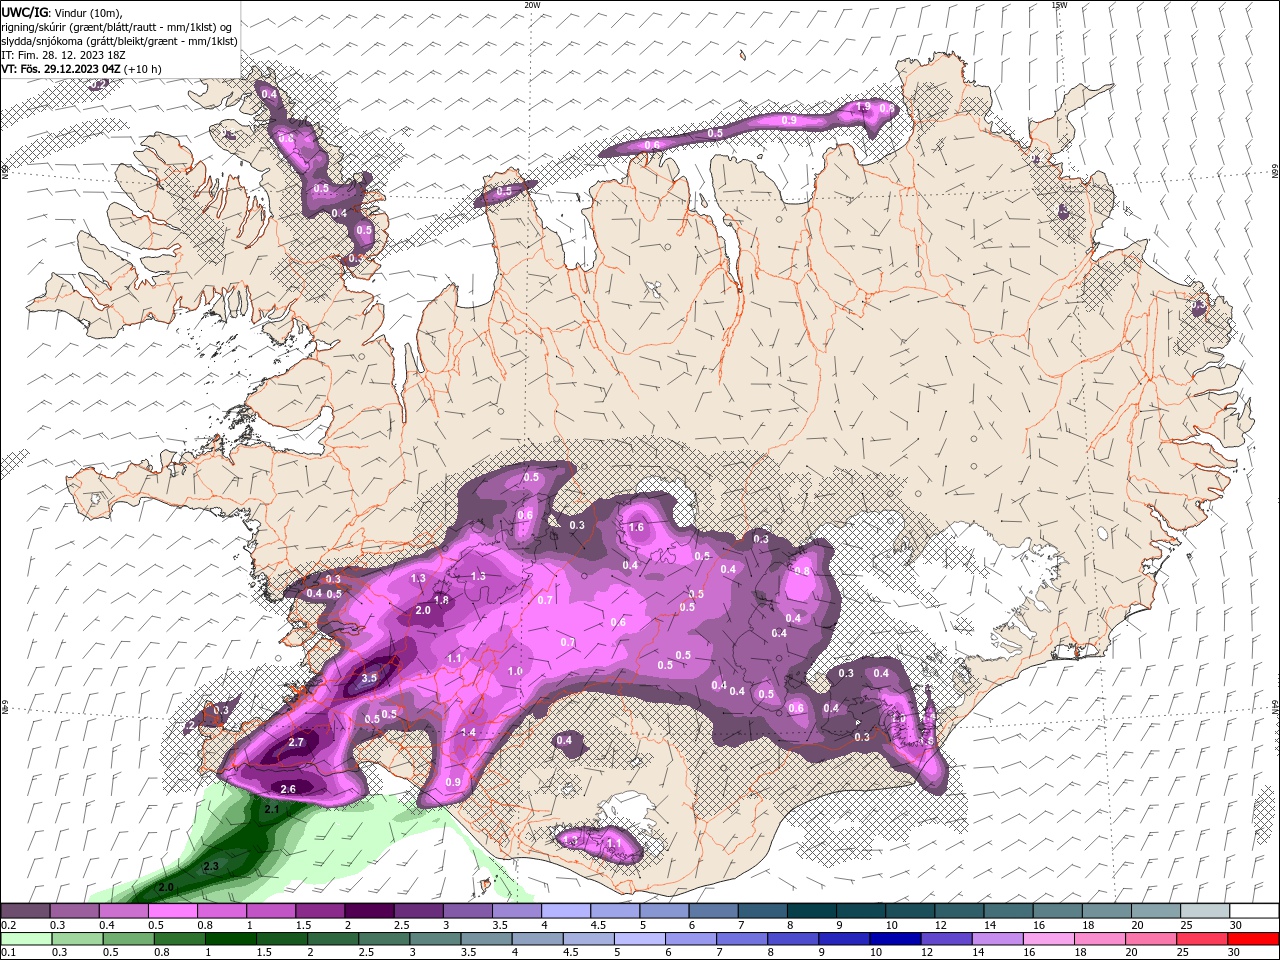Select the rain legend swatch between 0.5 and 0.8
Image resolution: width=1280 pixels, height=960 pixels.
coord(128,939)
